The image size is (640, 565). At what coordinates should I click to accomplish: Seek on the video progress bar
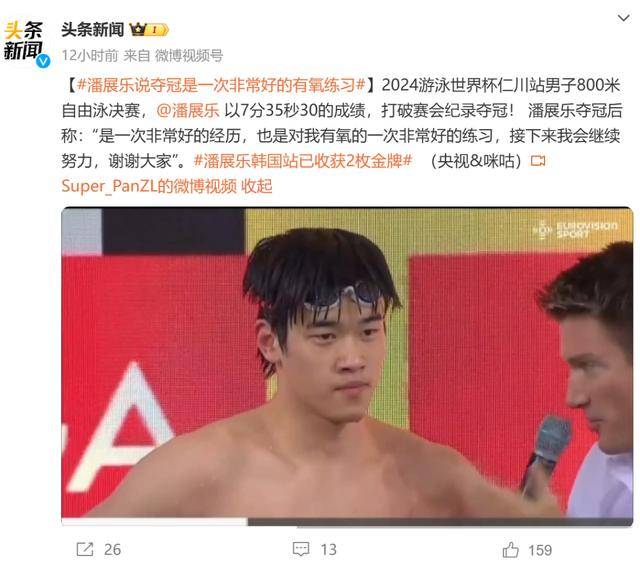pyautogui.click(x=347, y=522)
